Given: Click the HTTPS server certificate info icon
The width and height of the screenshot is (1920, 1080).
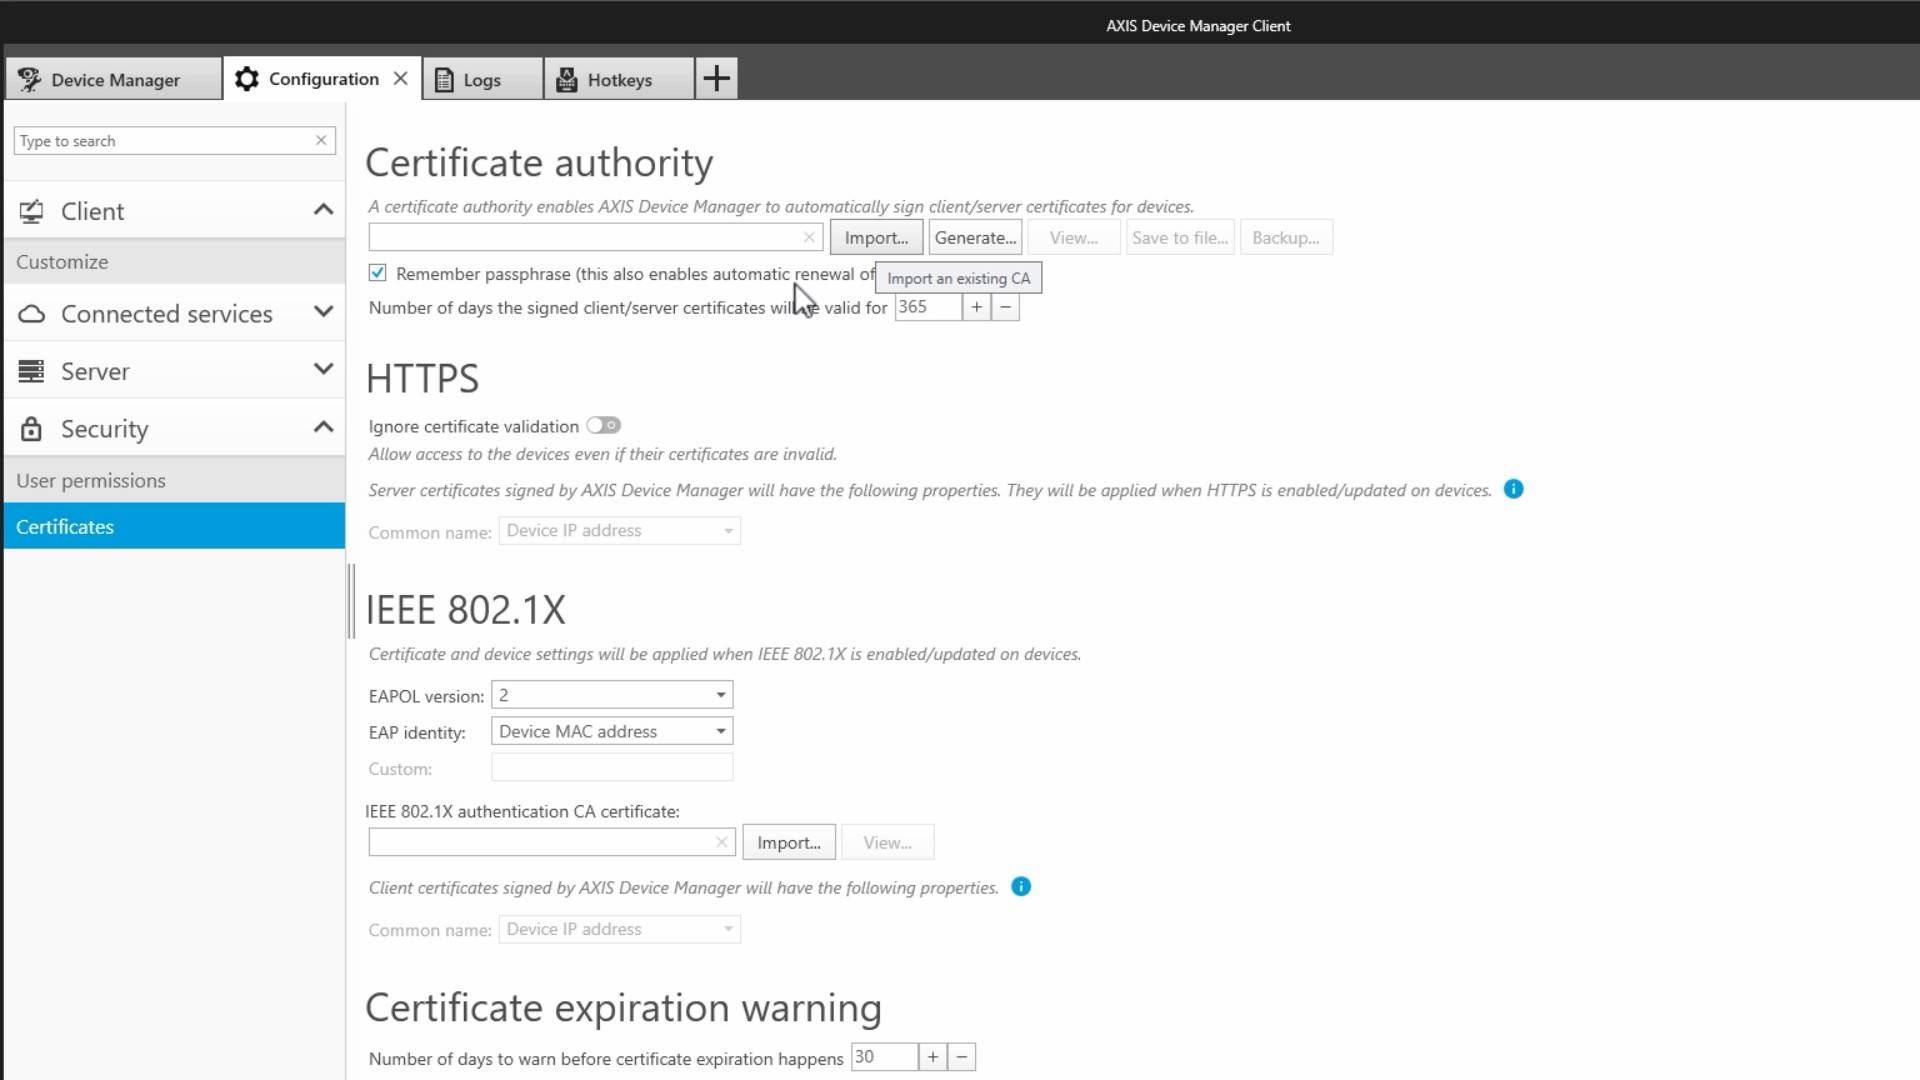Looking at the screenshot, I should point(1513,489).
